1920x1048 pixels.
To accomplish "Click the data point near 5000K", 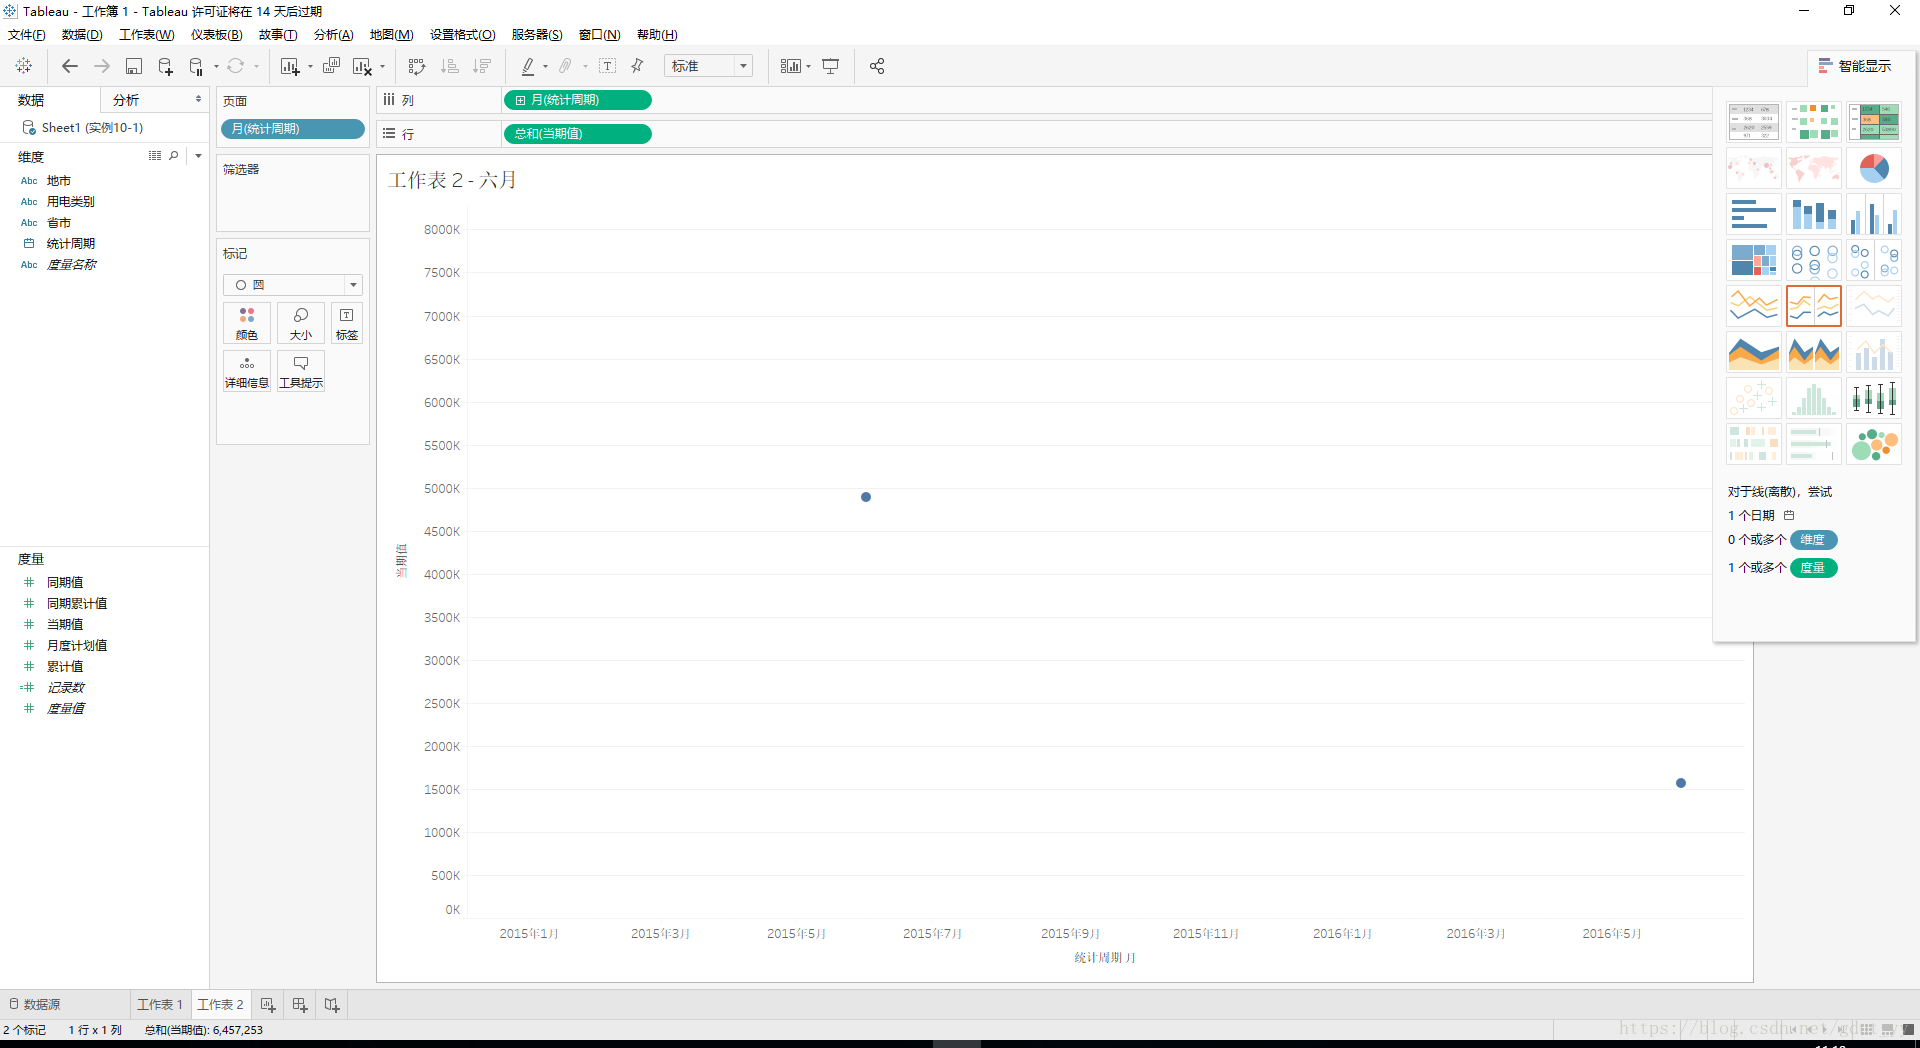I will tap(866, 497).
